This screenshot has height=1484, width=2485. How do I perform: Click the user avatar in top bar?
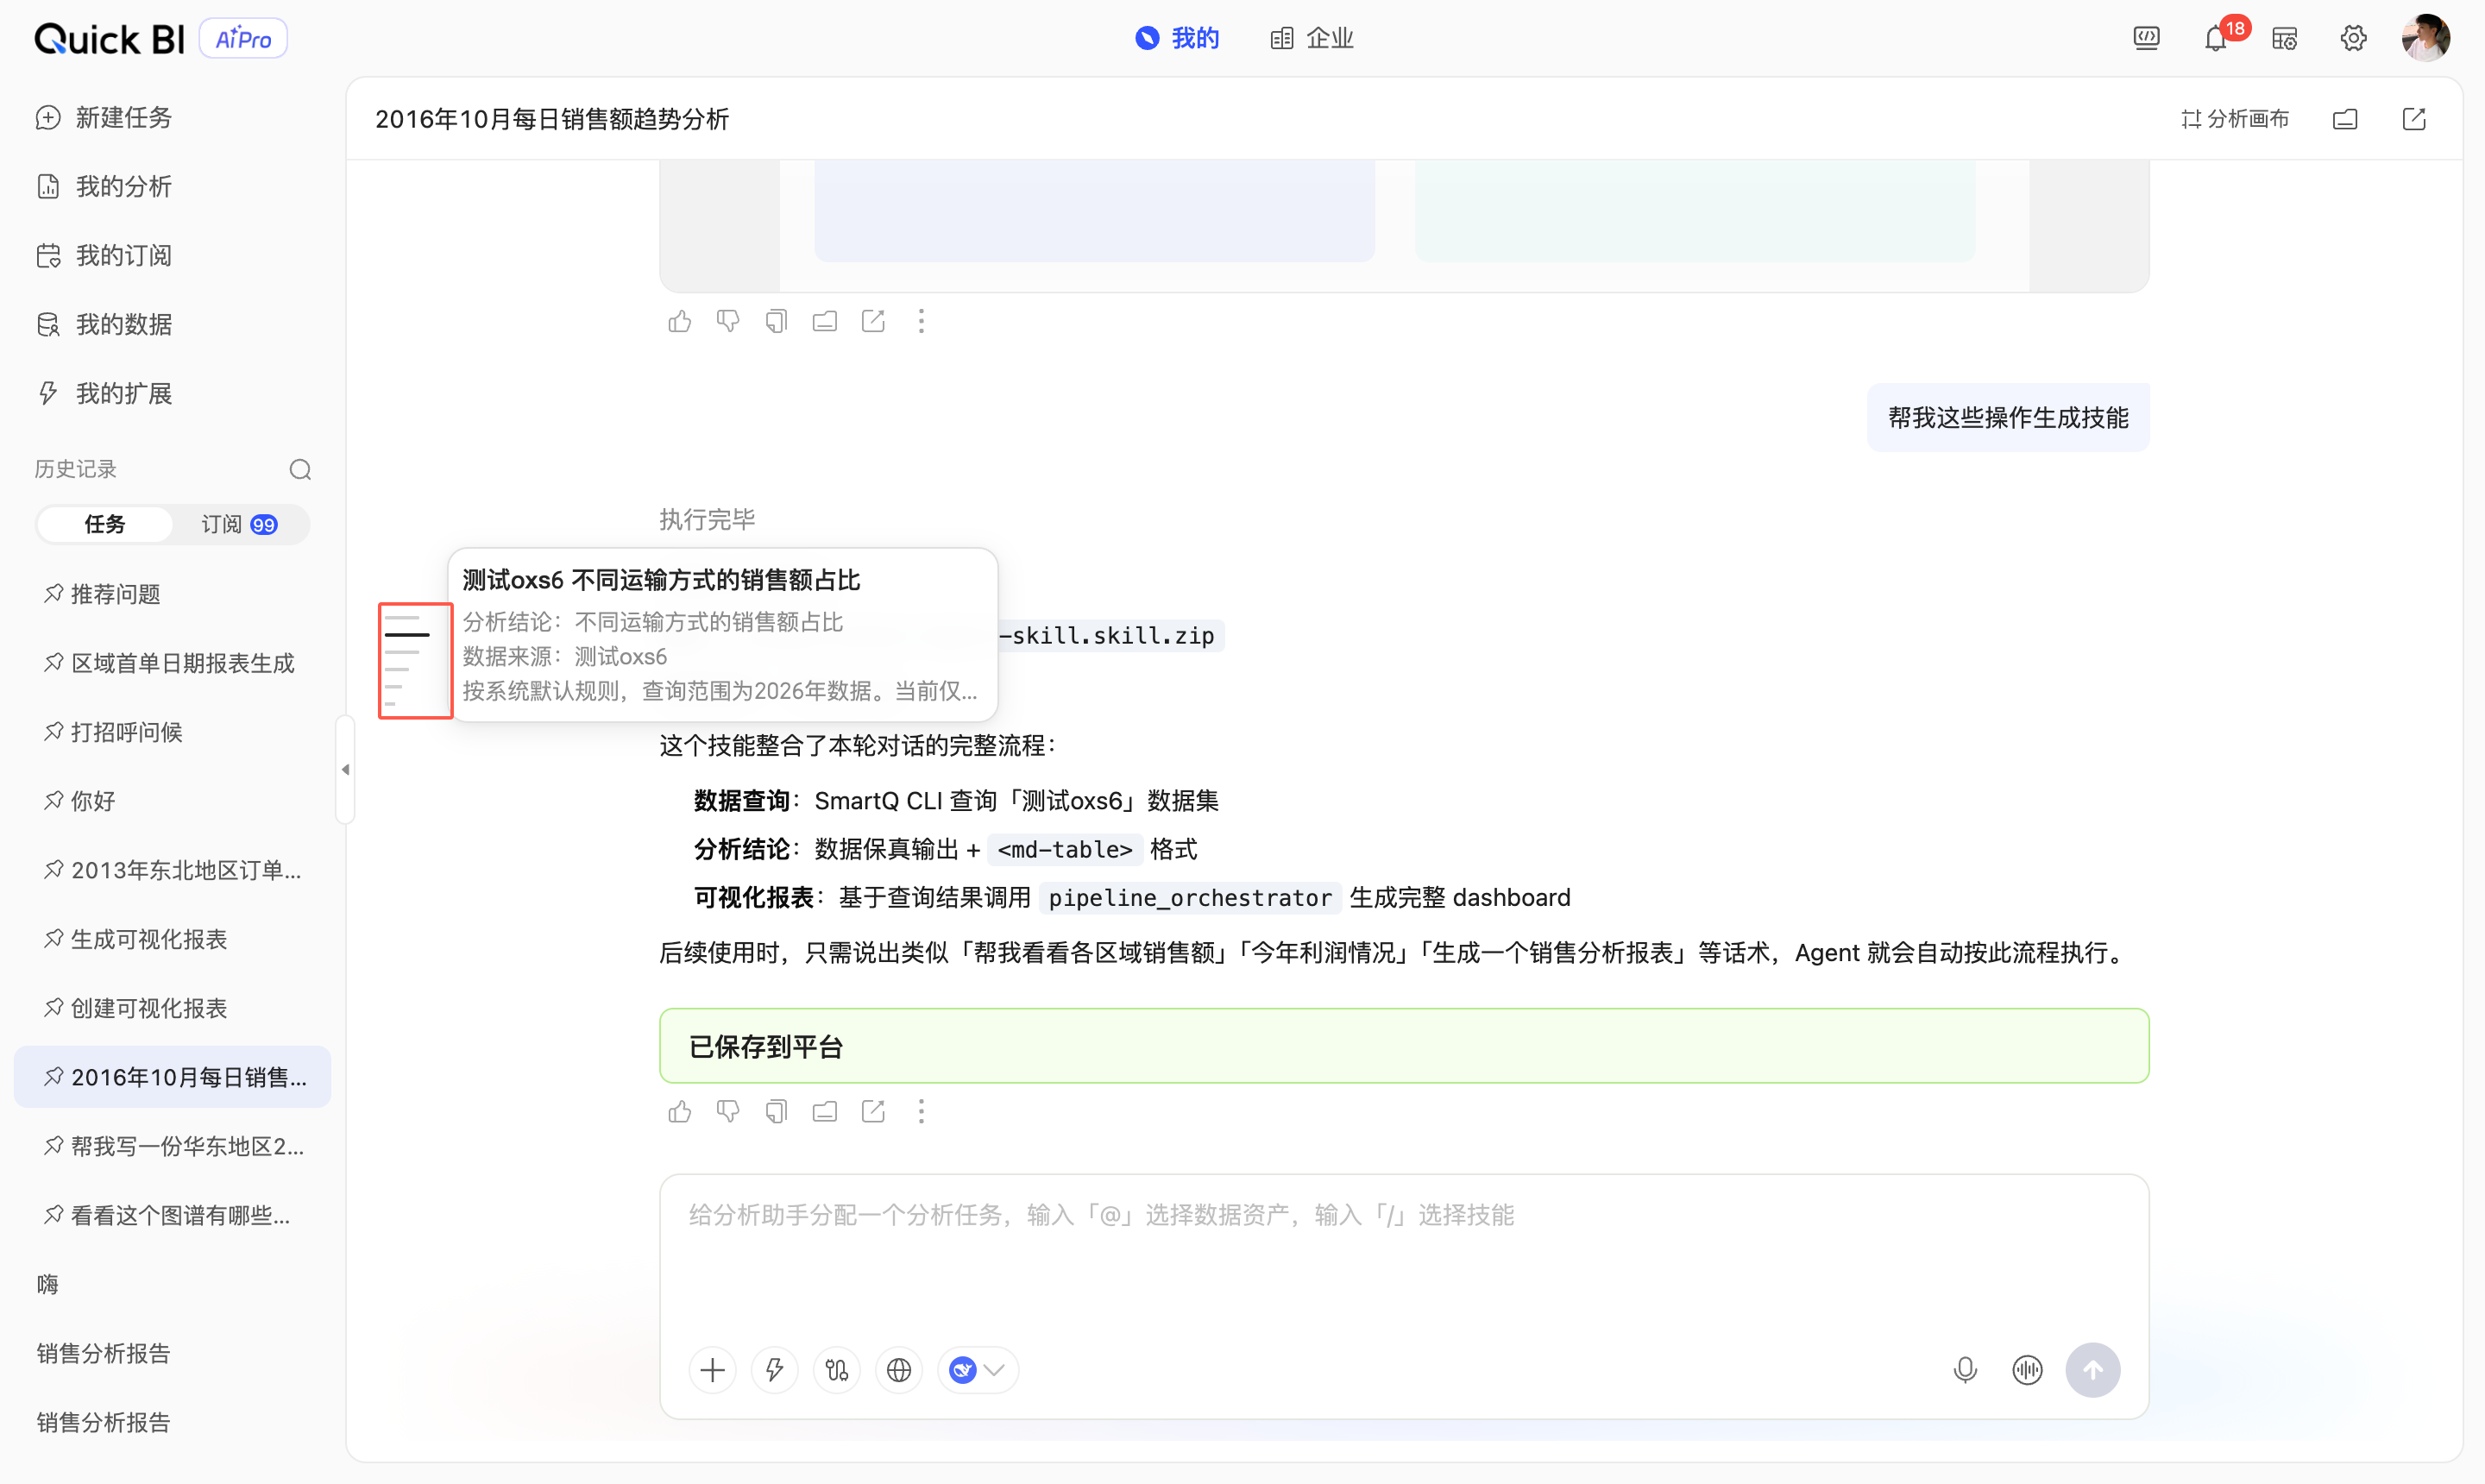(x=2425, y=38)
